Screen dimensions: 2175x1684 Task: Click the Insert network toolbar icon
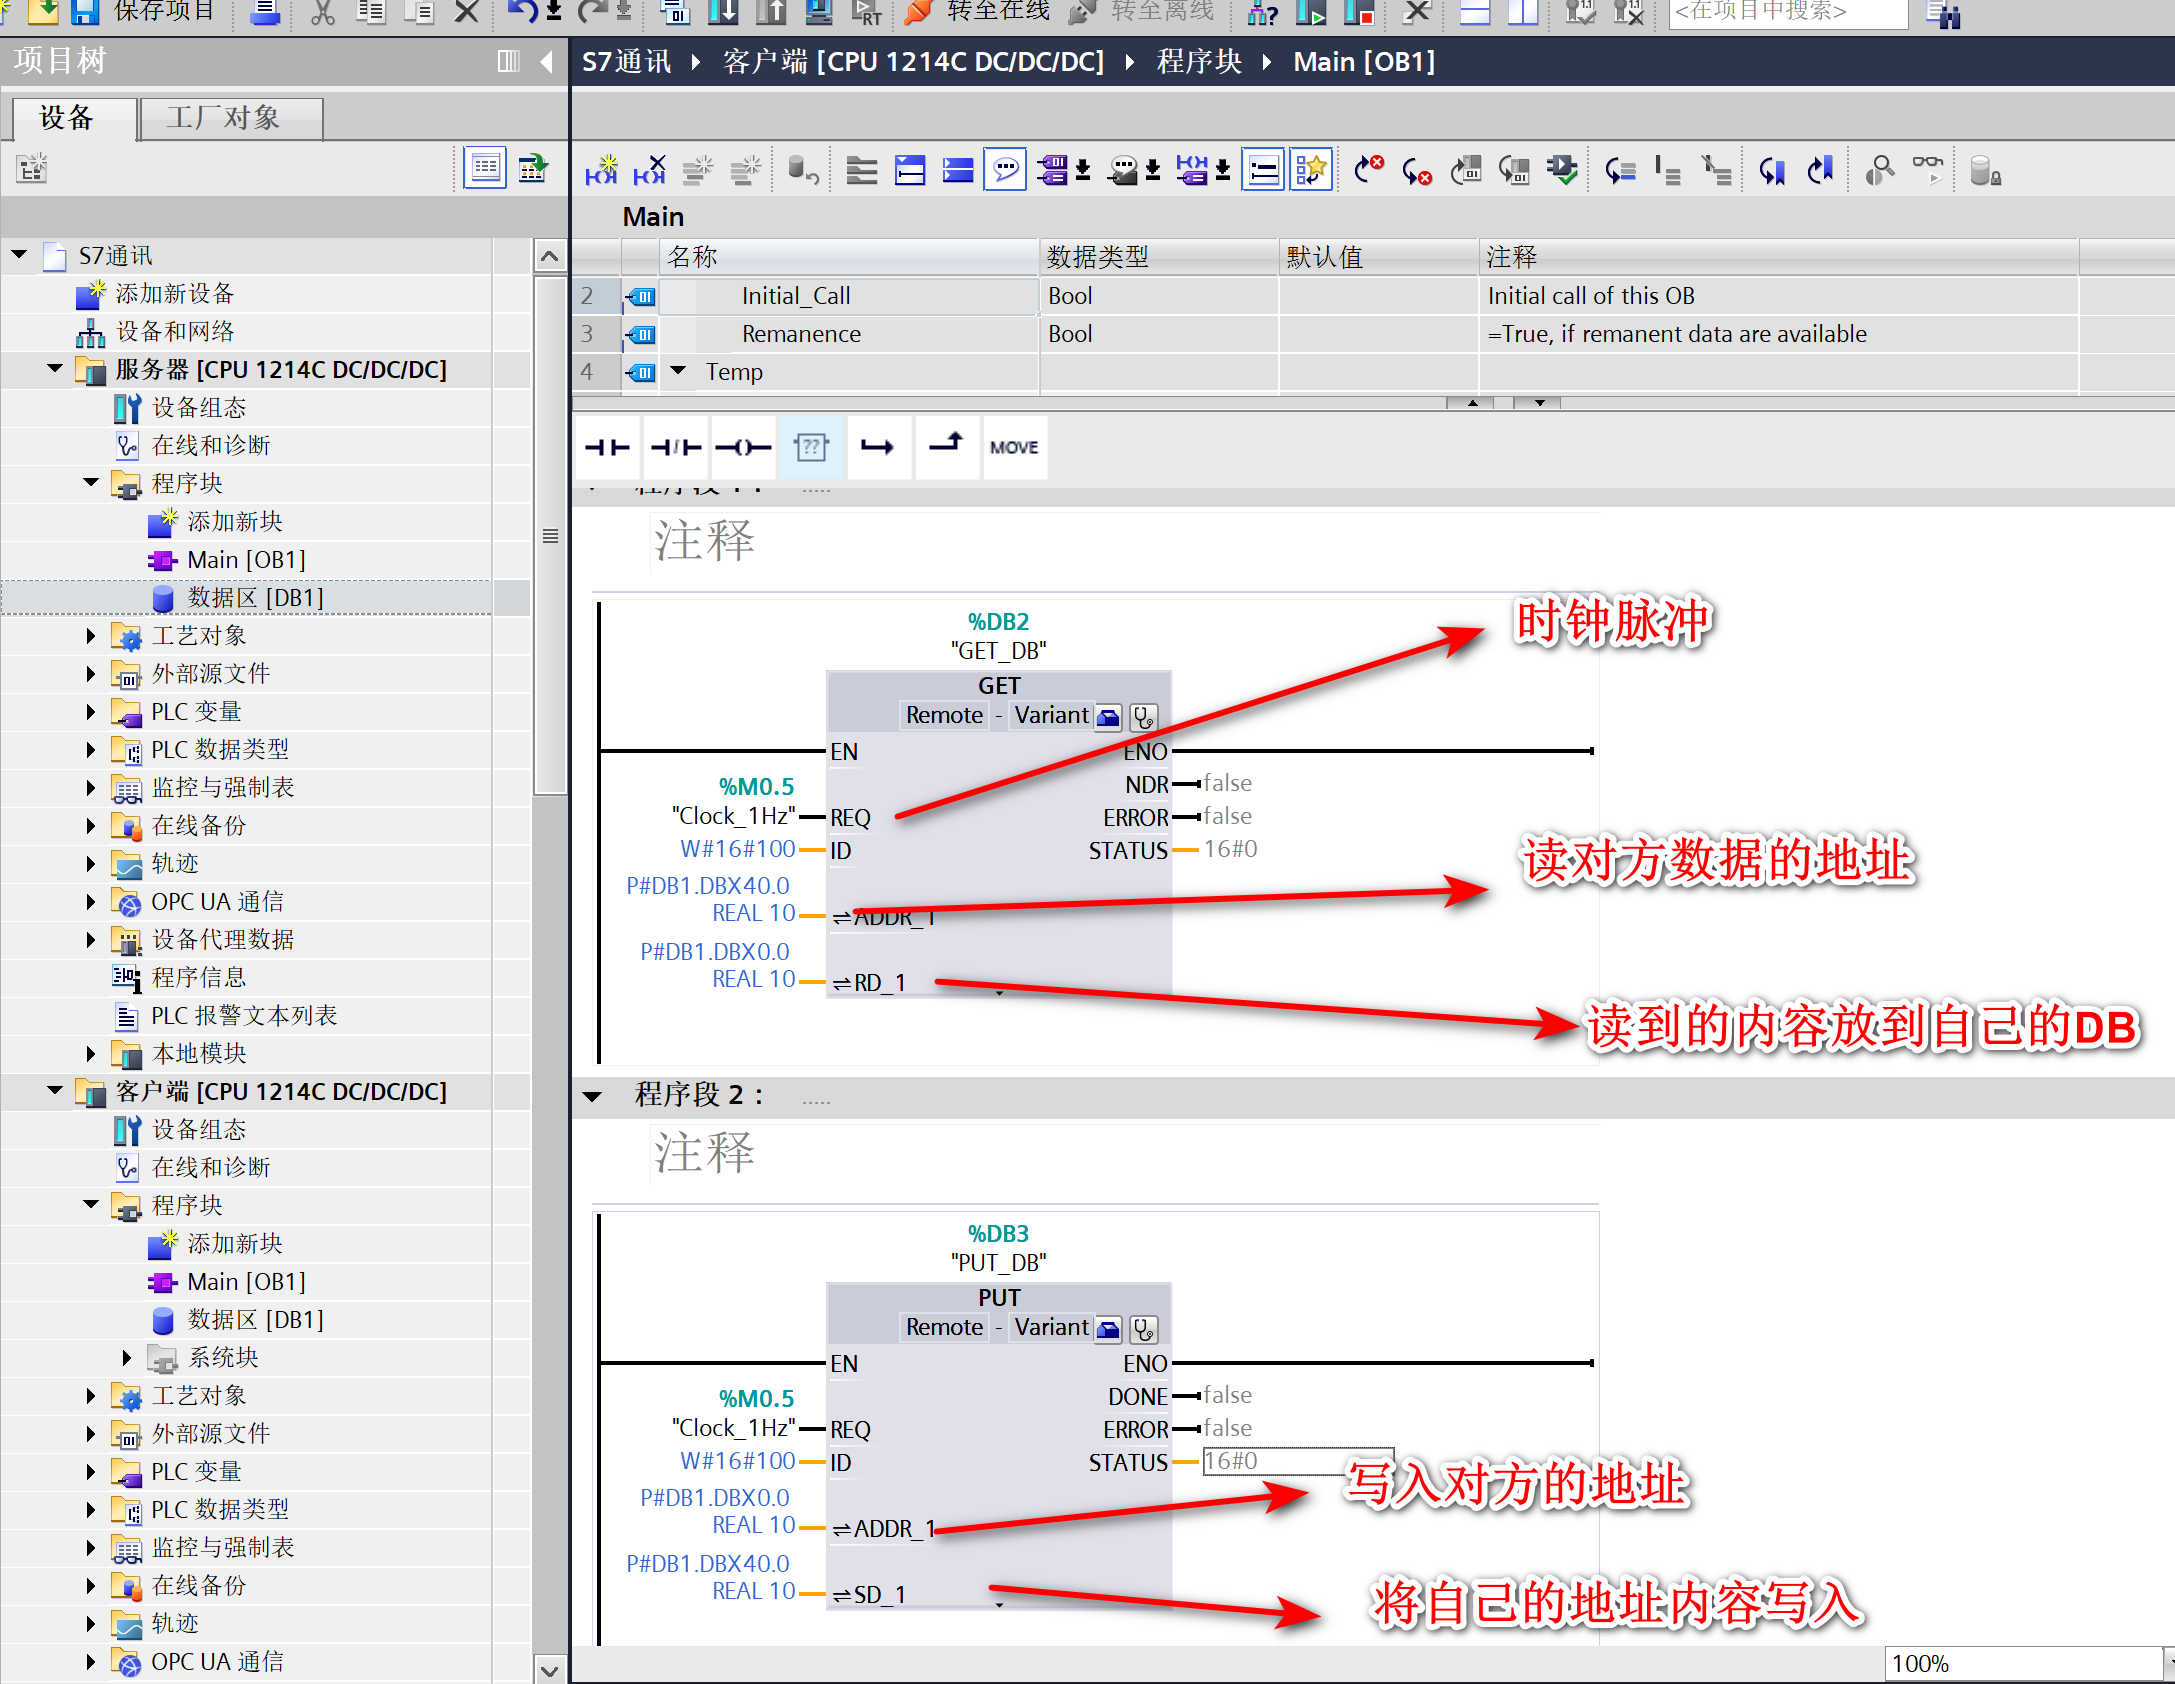(601, 171)
